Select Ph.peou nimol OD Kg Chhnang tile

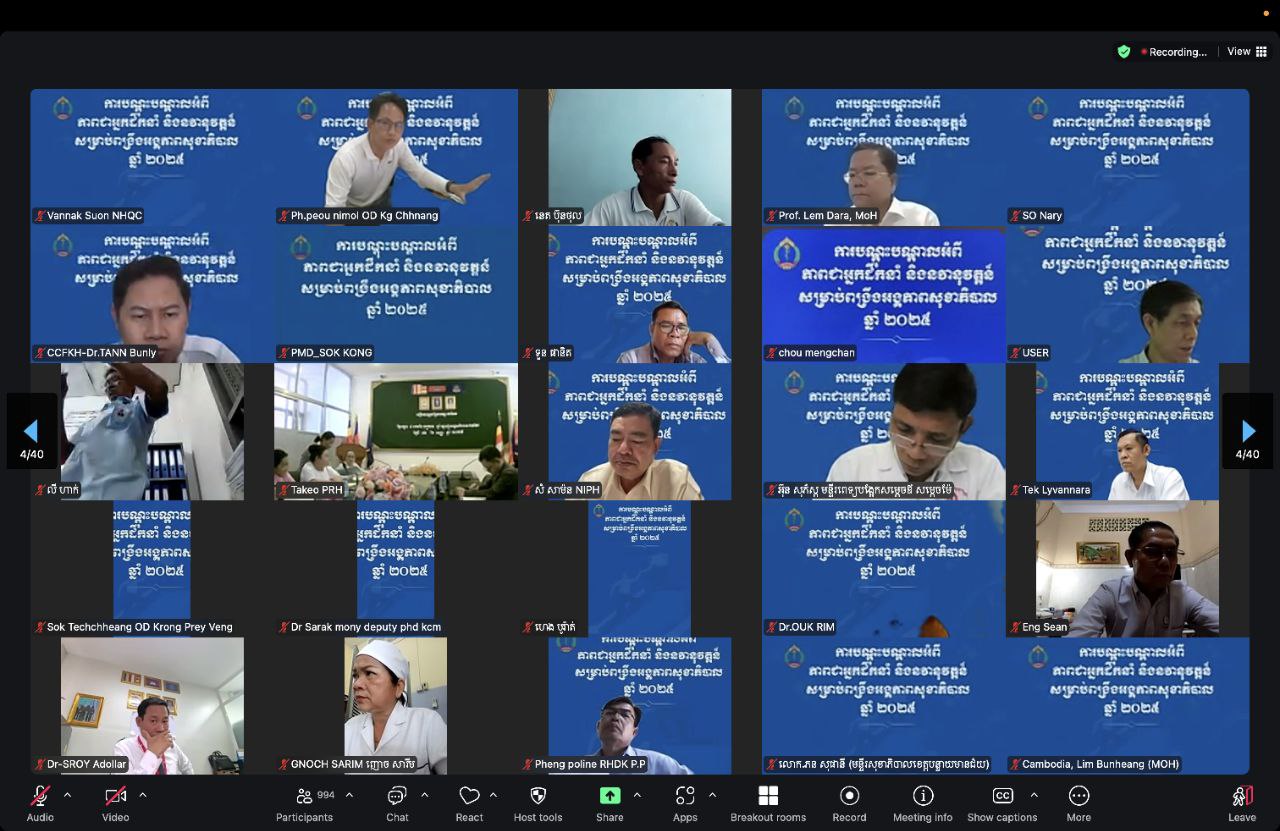(x=396, y=157)
